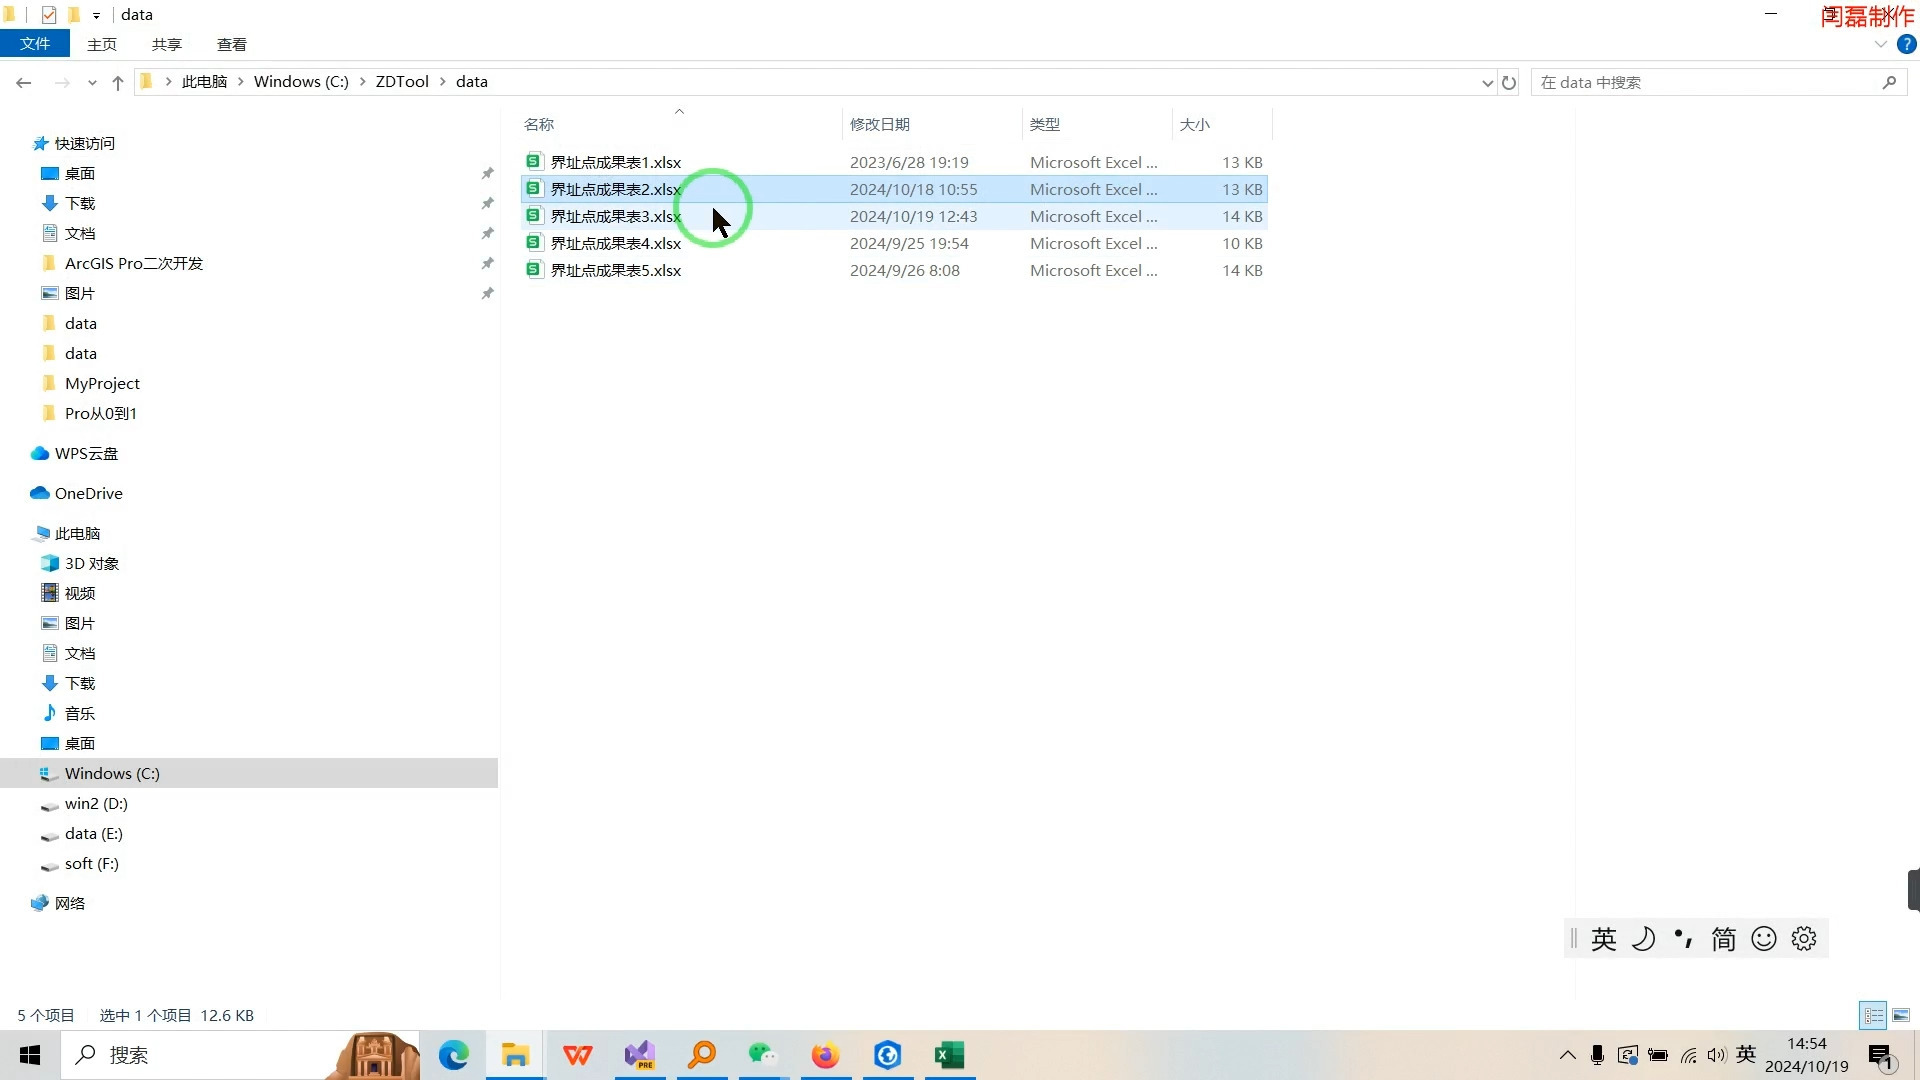Open quick access toolbar customize dropdown

click(x=96, y=15)
